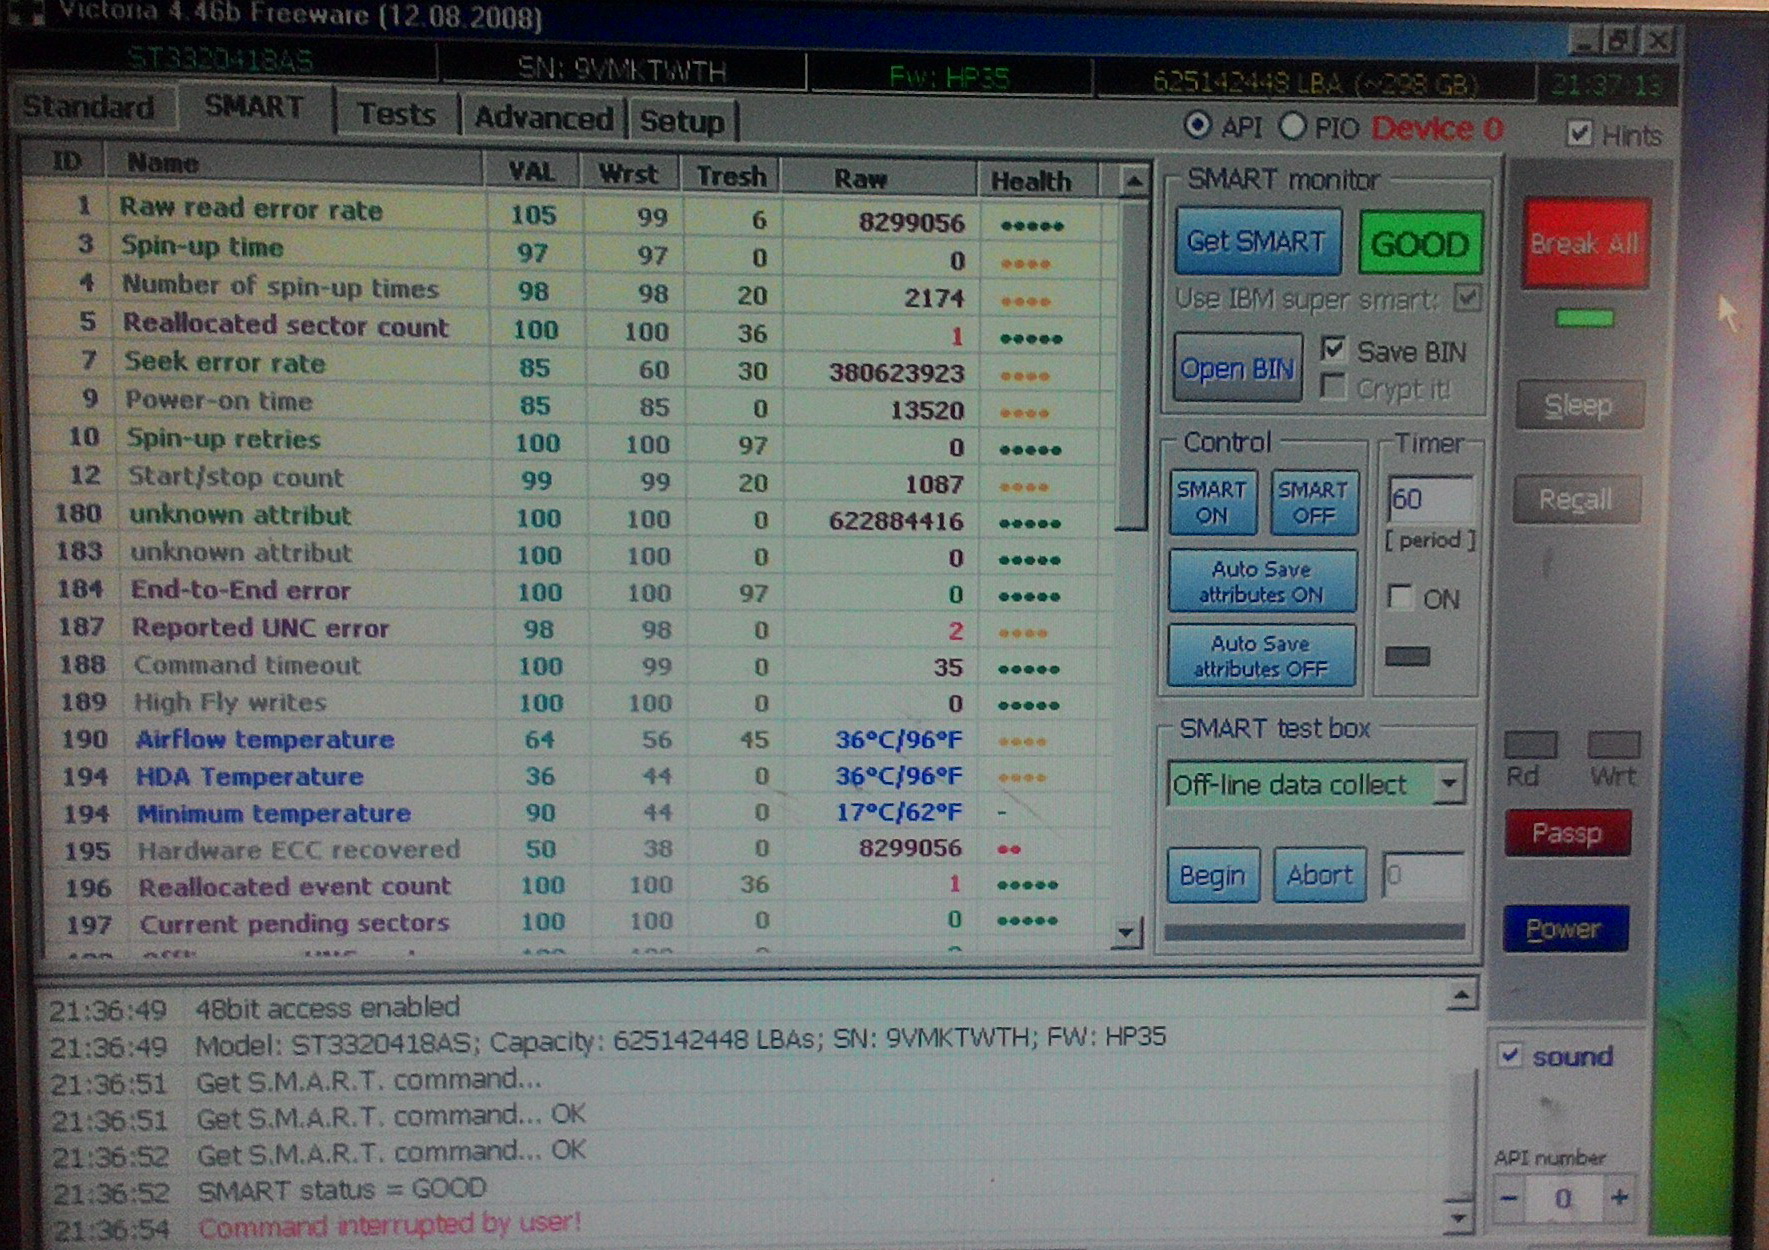Click the blue Power button
Viewport: 1769px width, 1250px height.
1565,929
